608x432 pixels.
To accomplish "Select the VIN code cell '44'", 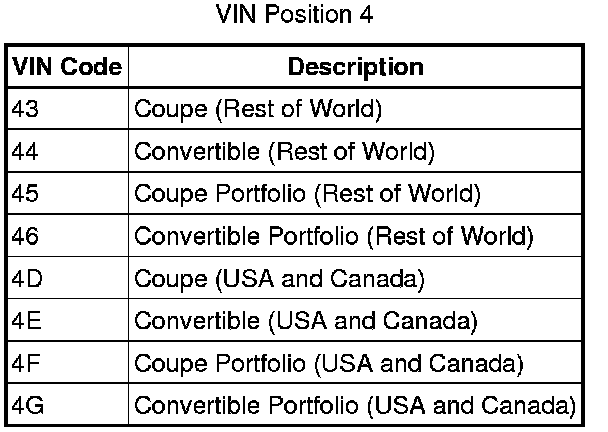I will [24, 153].
